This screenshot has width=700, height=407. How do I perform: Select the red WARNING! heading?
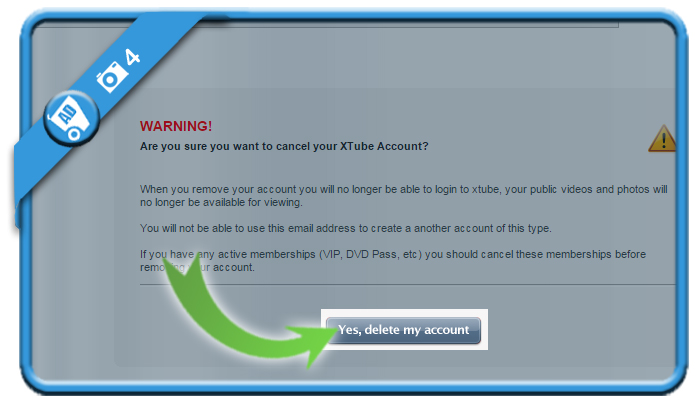point(176,126)
